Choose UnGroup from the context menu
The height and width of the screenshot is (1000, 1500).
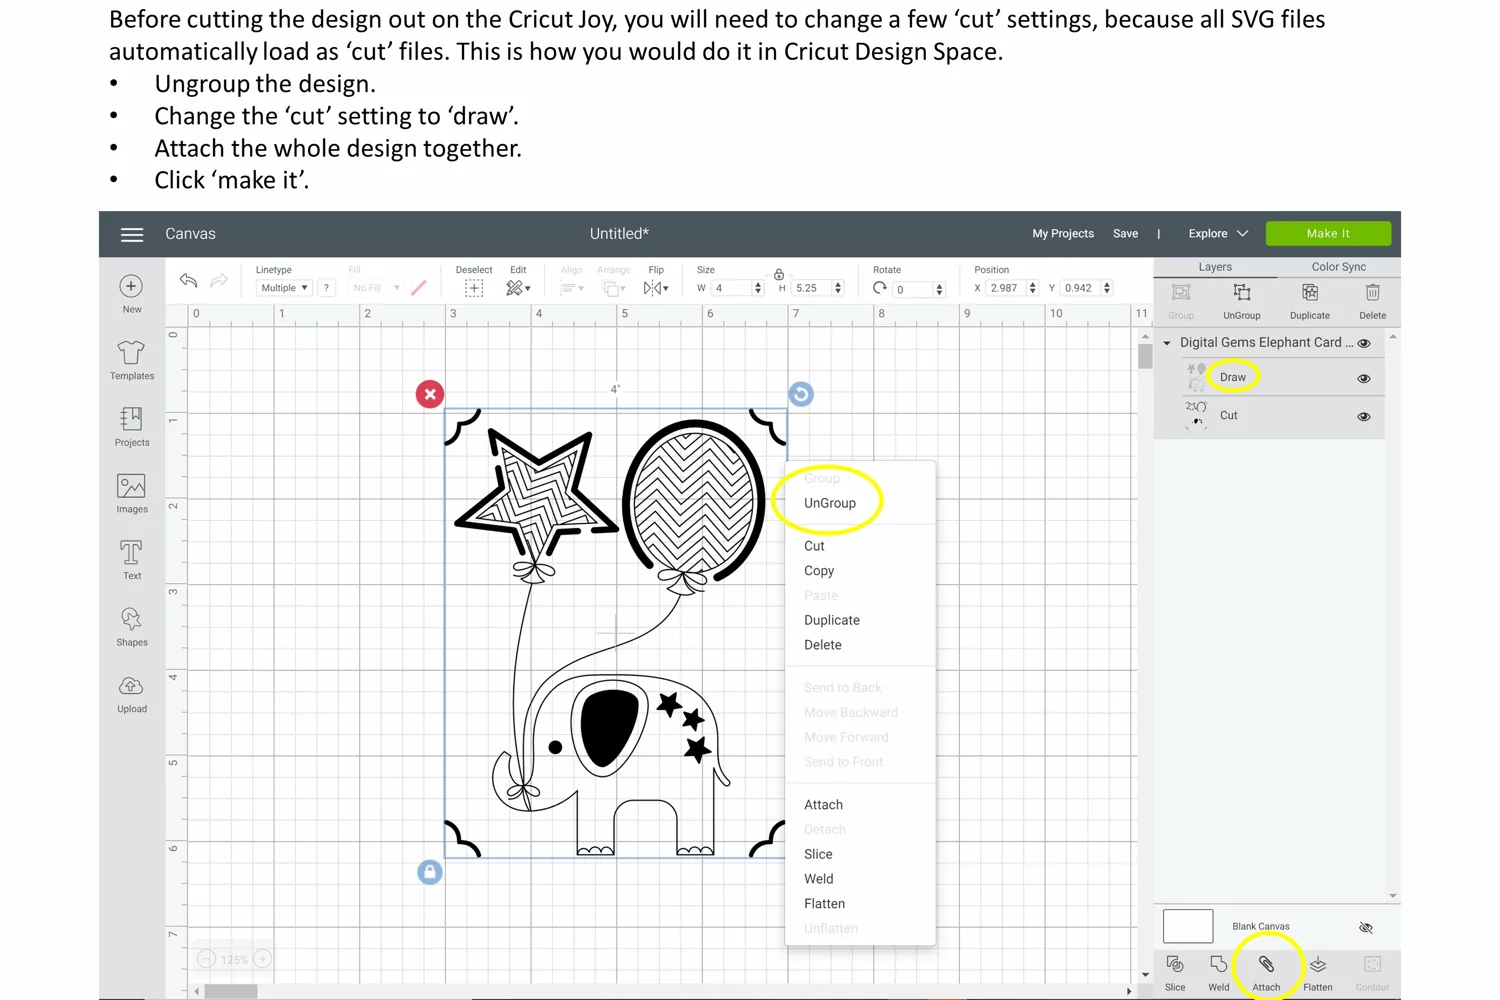click(x=830, y=503)
